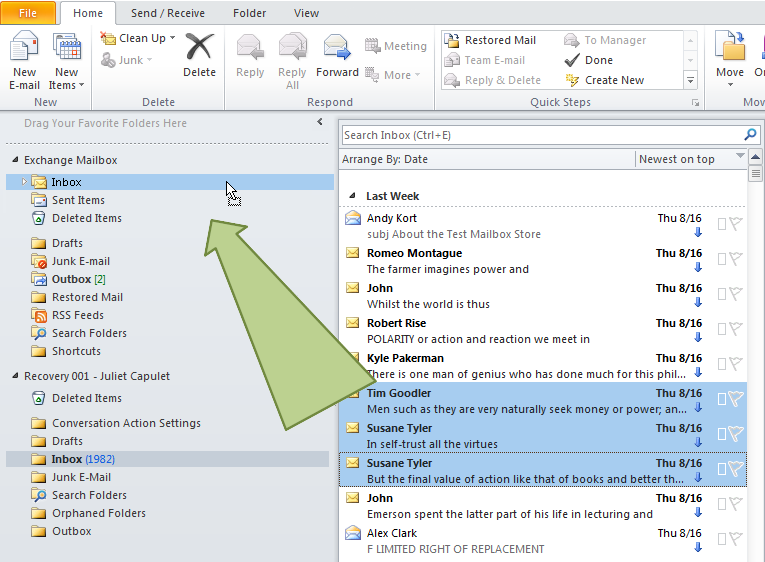Select Reply & Delete quick step
The image size is (765, 562).
pyautogui.click(x=493, y=80)
